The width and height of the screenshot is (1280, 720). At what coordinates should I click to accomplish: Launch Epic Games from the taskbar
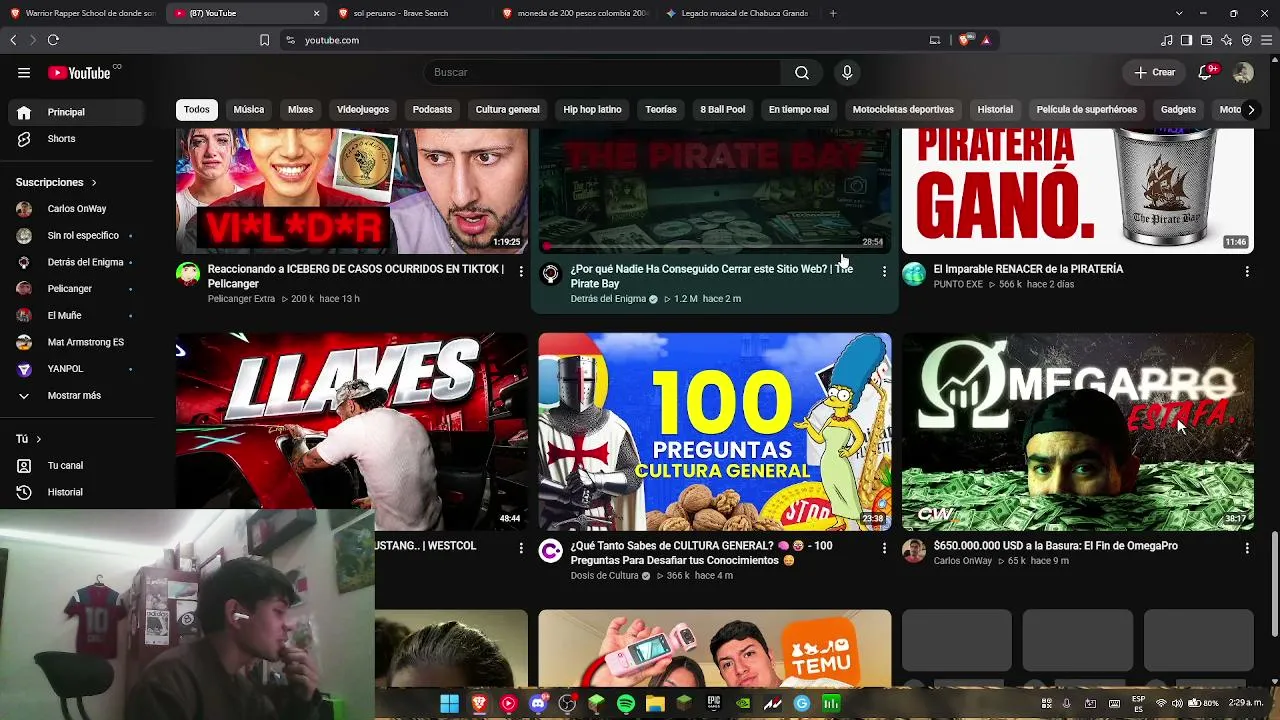click(714, 704)
